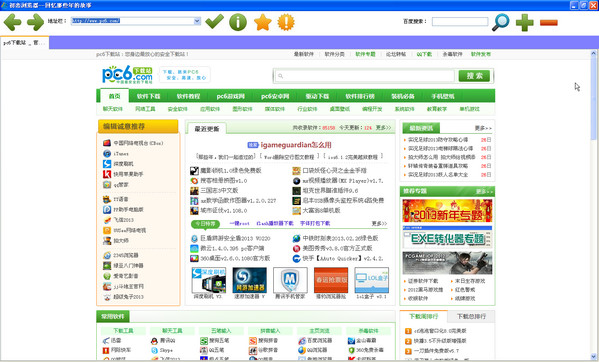Select the 下载总排行 tab
Viewport: 599px width, 362px height.
471,317
